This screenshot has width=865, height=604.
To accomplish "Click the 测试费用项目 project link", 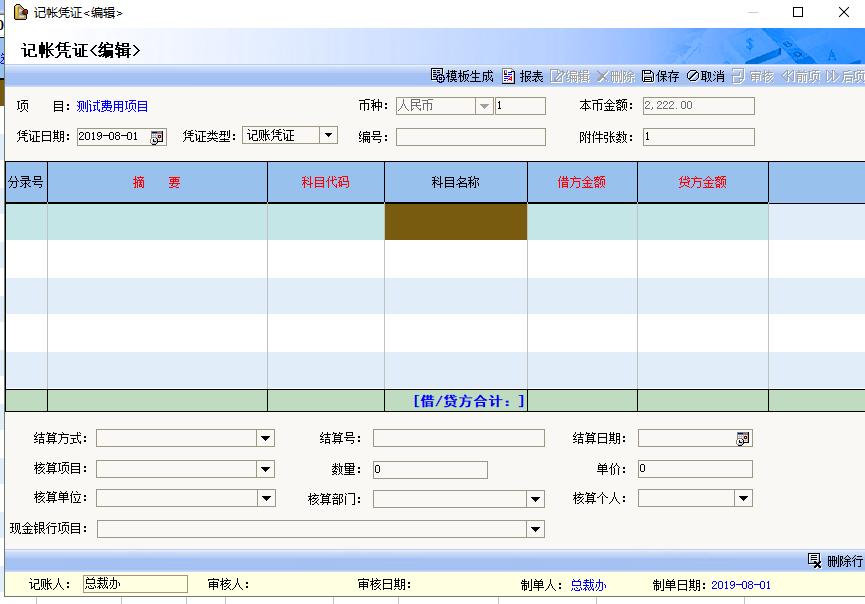I will coord(112,106).
